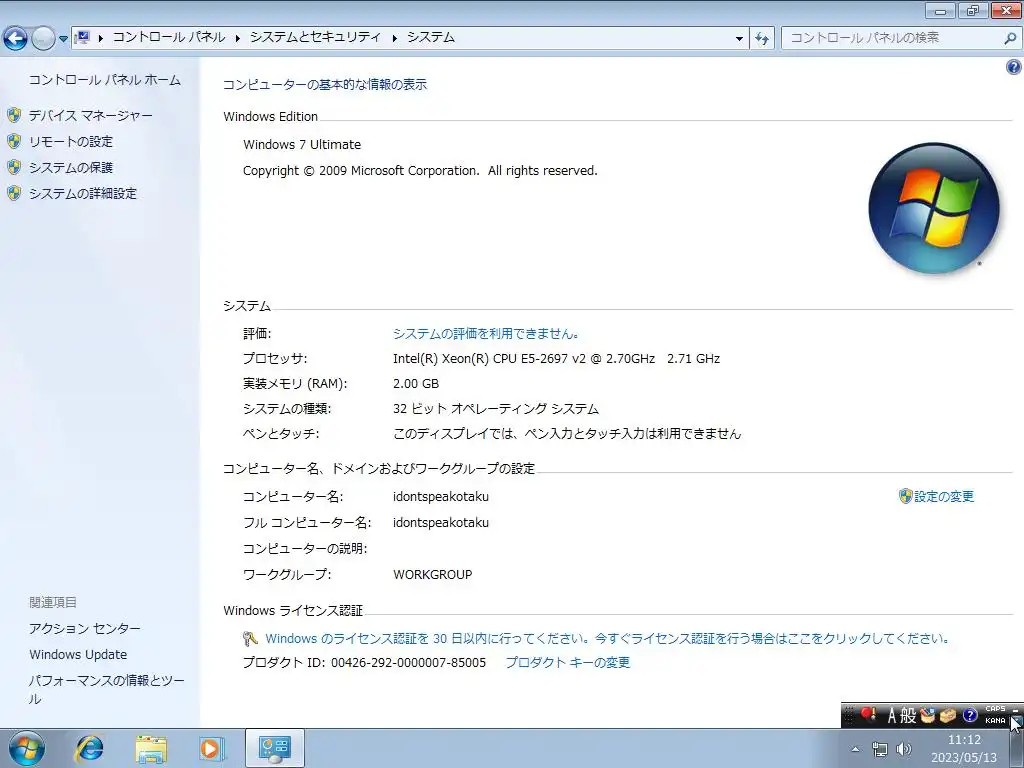Viewport: 1024px width, 768px height.
Task: Click the shield icon beside システムの保護
Action: tap(14, 167)
